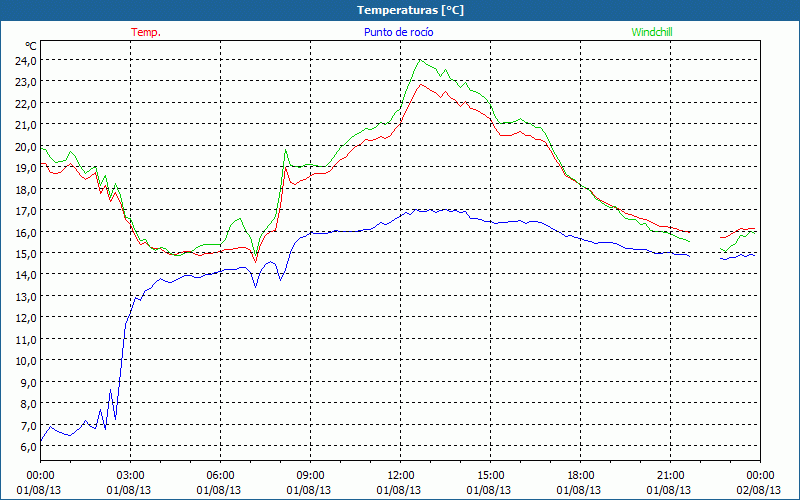Click the 00:00 time label above 01/08/13
The image size is (800, 500).
pyautogui.click(x=40, y=476)
